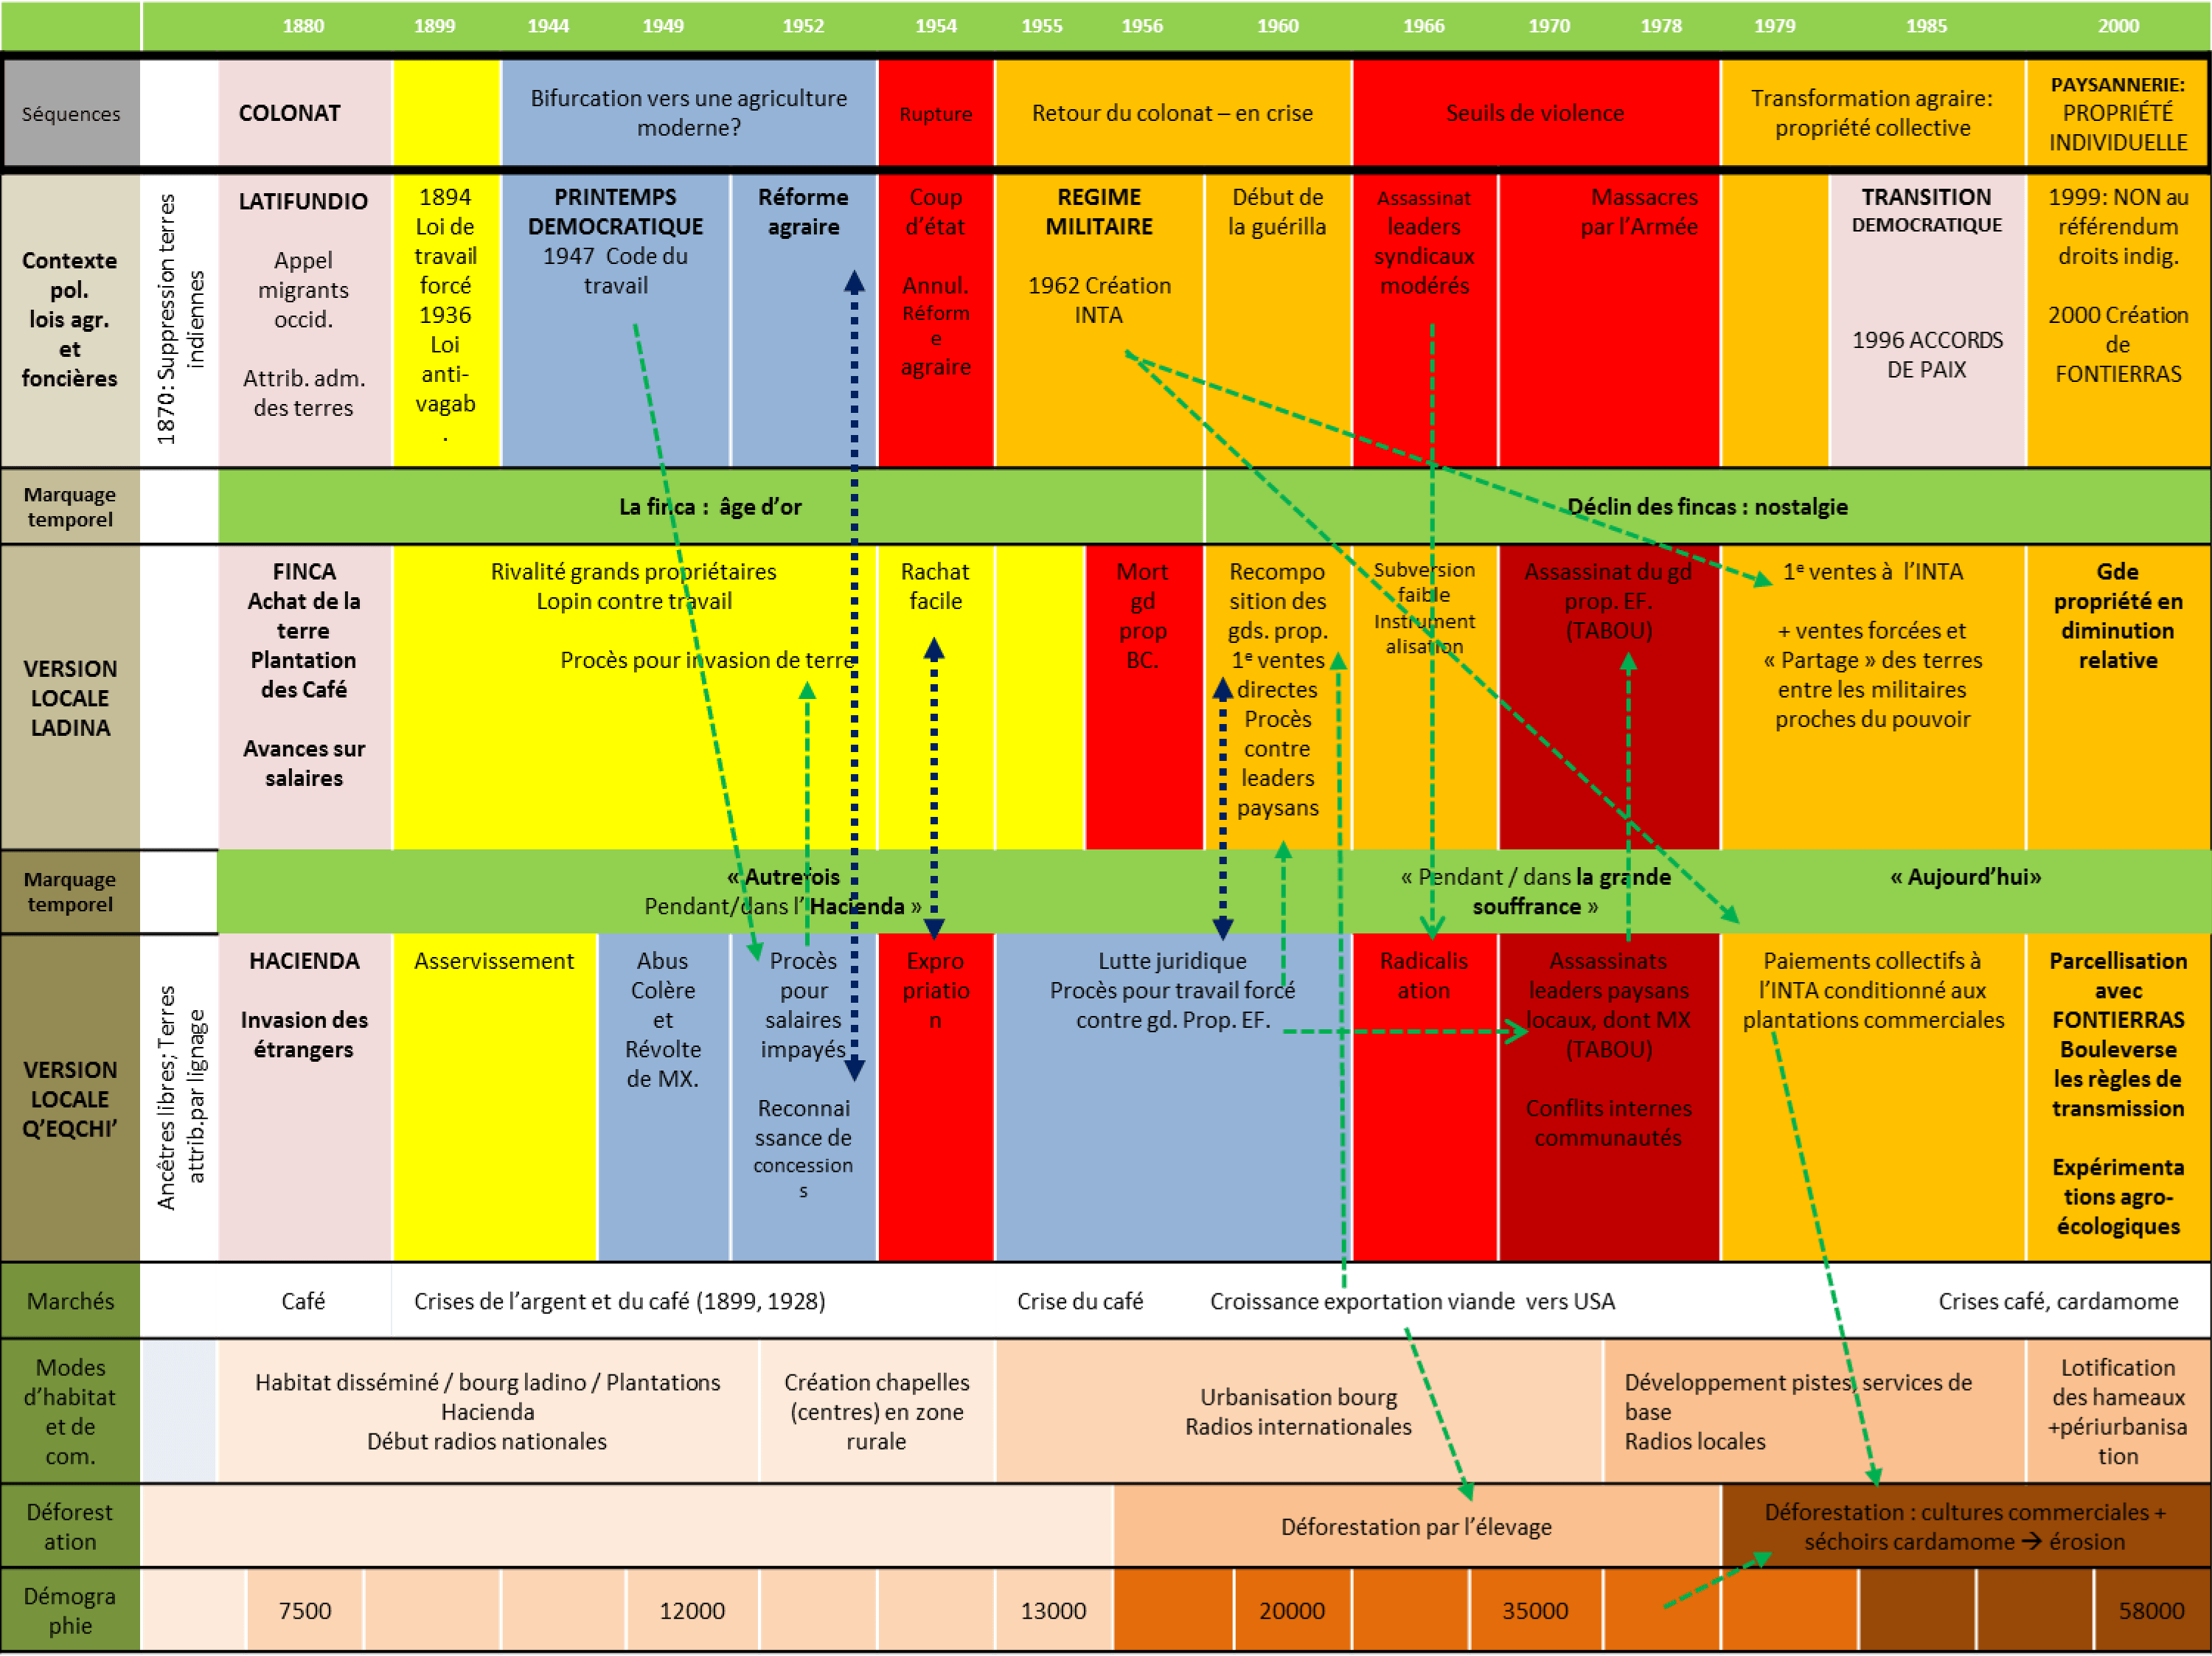
Task: Click the '« Aujourd'hui»' marker
Action: (1965, 877)
